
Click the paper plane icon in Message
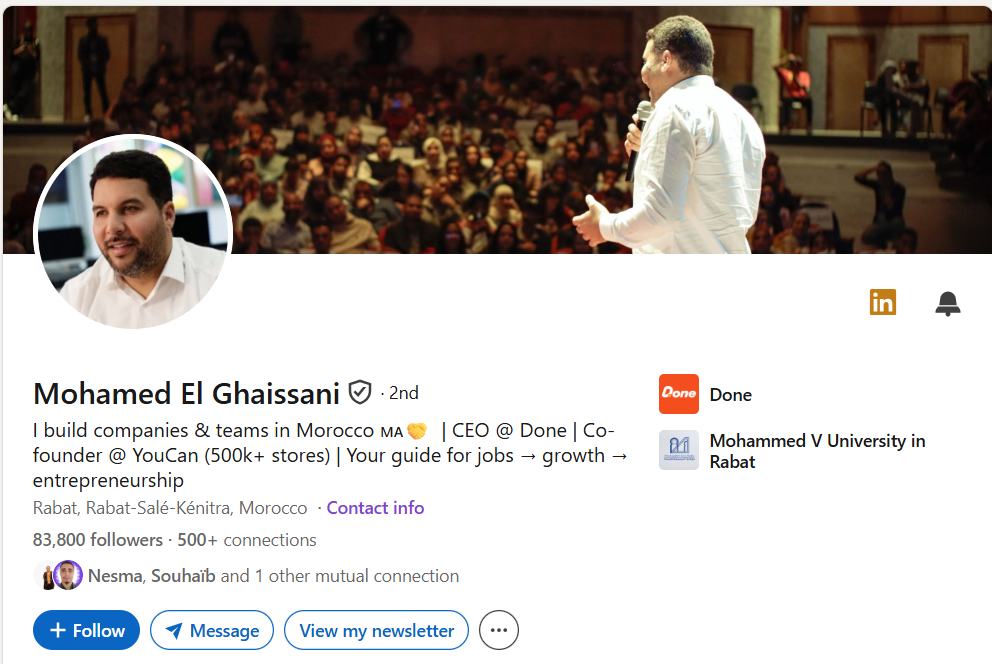click(x=174, y=630)
